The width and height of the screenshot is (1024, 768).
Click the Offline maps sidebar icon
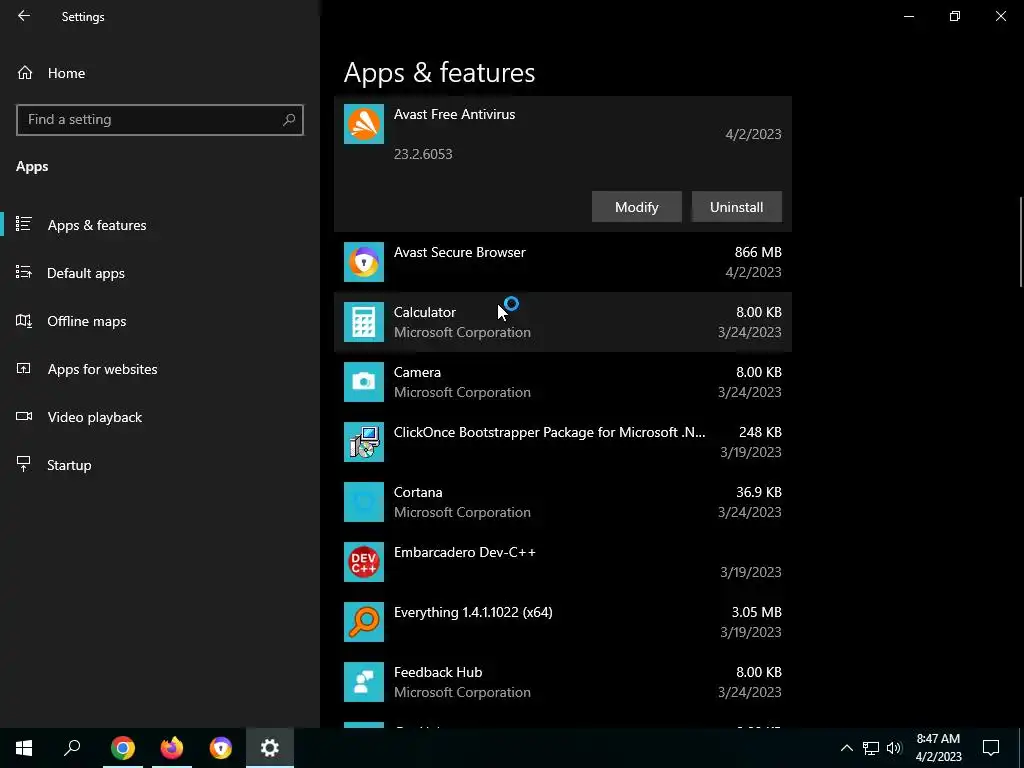click(x=24, y=321)
